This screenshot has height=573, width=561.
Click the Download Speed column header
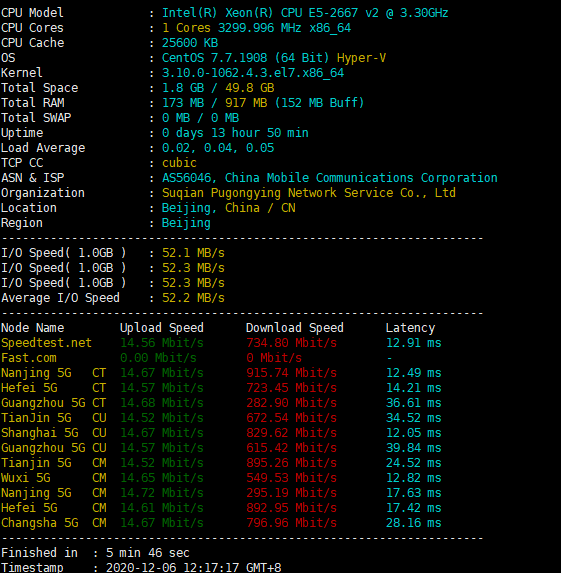click(x=295, y=327)
